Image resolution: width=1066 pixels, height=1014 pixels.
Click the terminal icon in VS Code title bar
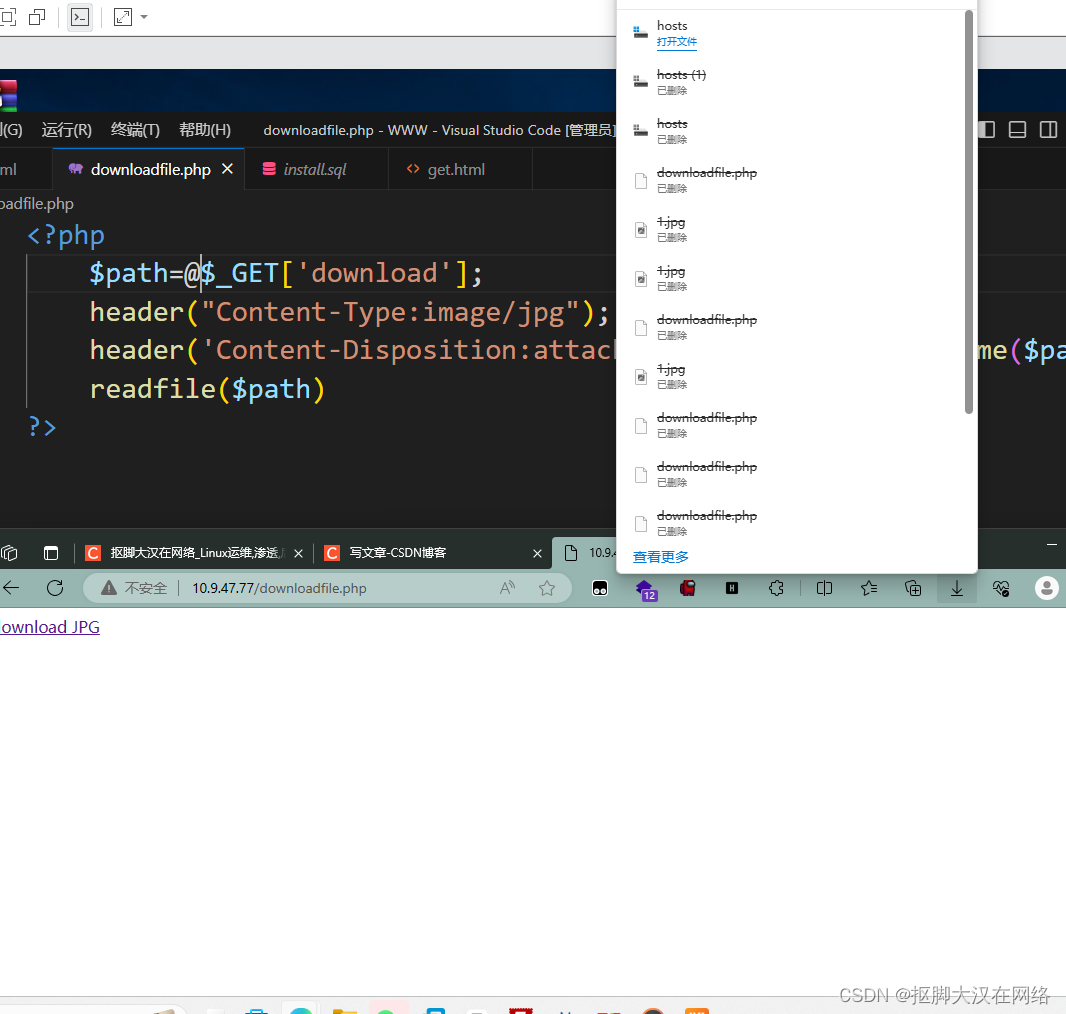tap(80, 17)
